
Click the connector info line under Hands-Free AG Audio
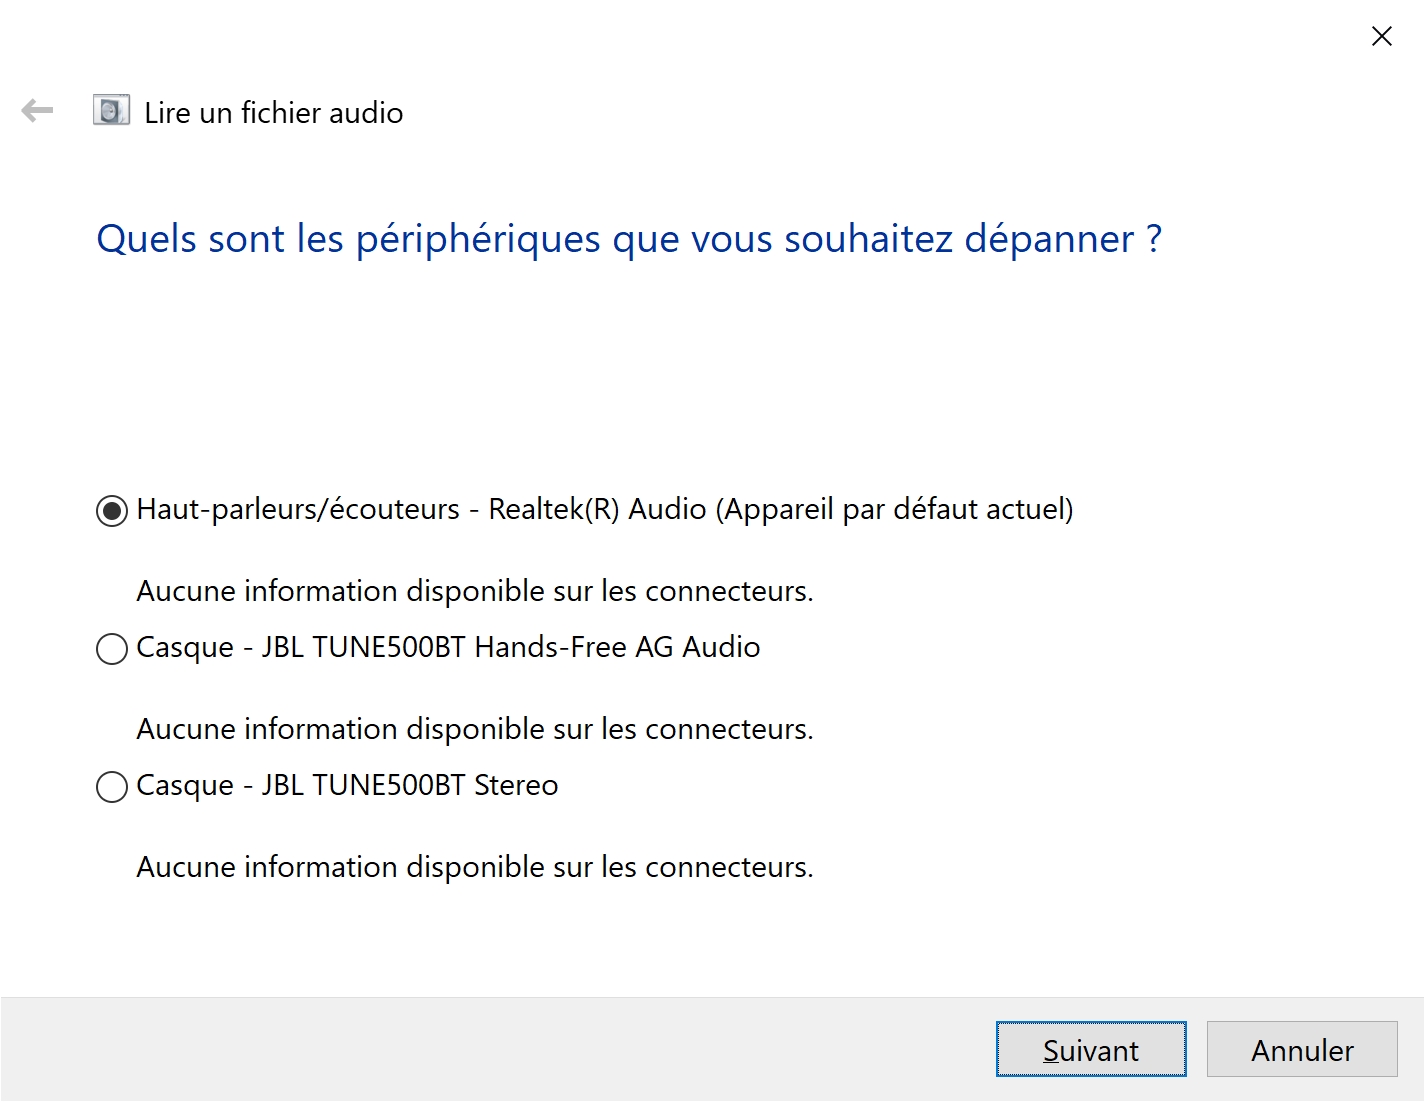click(475, 729)
